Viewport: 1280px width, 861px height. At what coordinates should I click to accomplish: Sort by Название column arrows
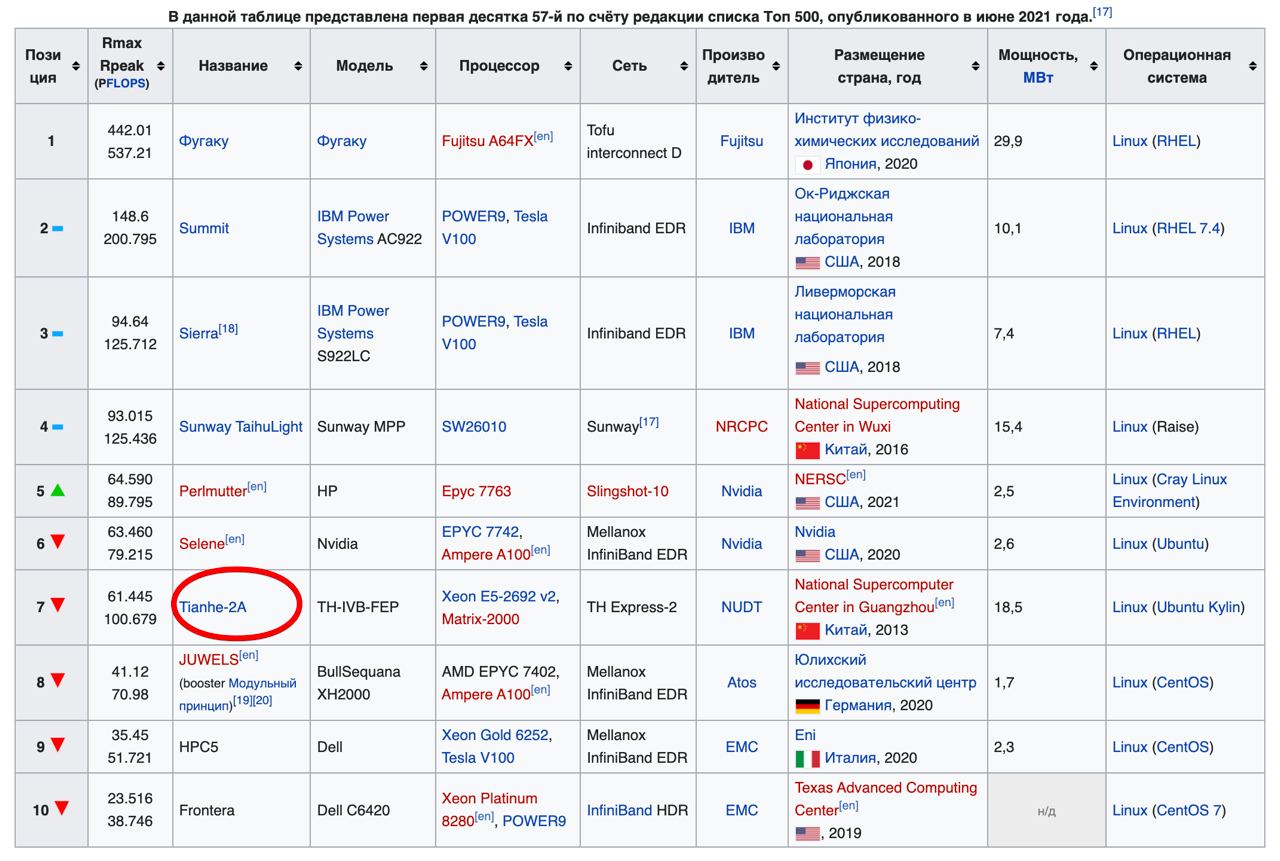pos(298,66)
